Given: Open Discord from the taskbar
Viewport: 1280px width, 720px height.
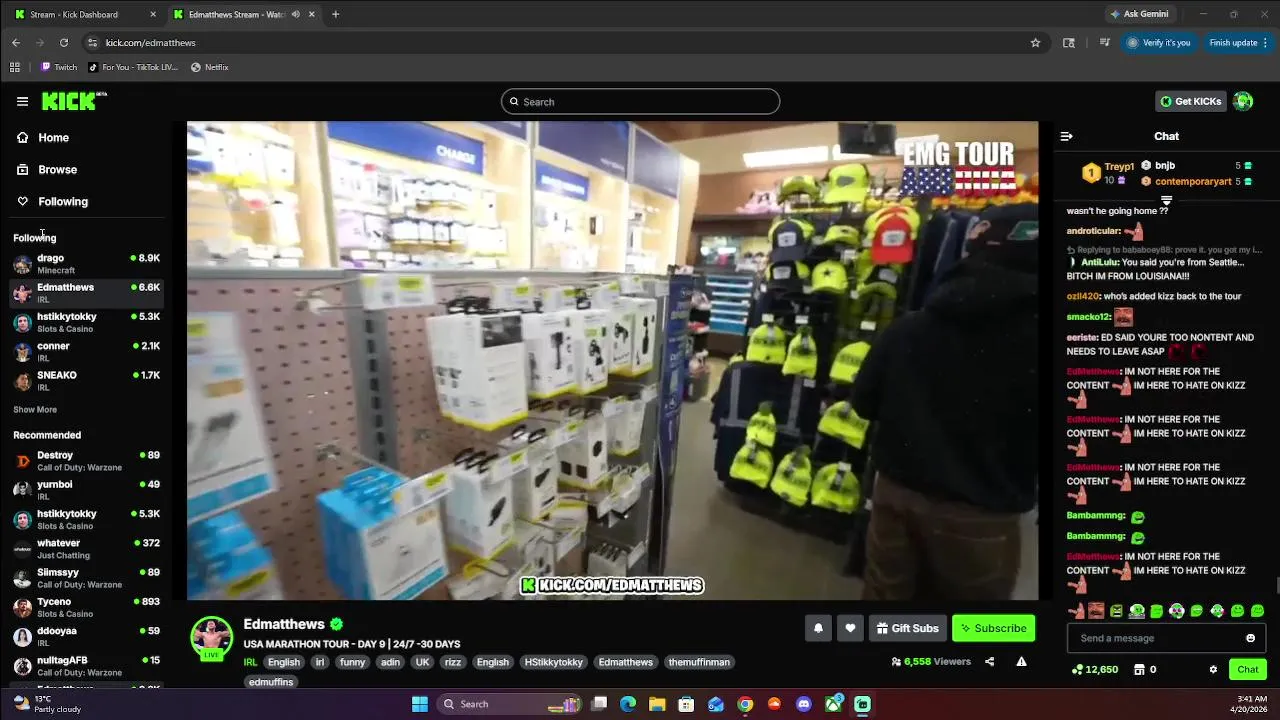Looking at the screenshot, I should coord(804,704).
